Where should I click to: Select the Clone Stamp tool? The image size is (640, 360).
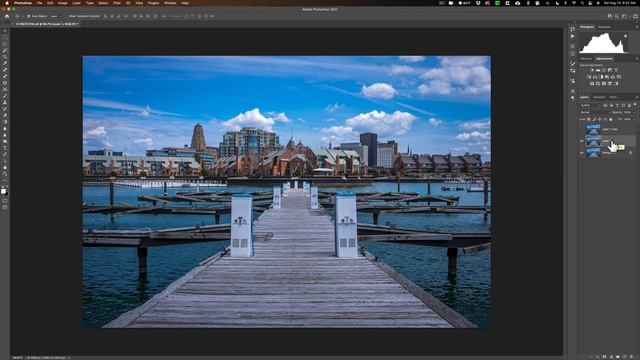(x=5, y=102)
